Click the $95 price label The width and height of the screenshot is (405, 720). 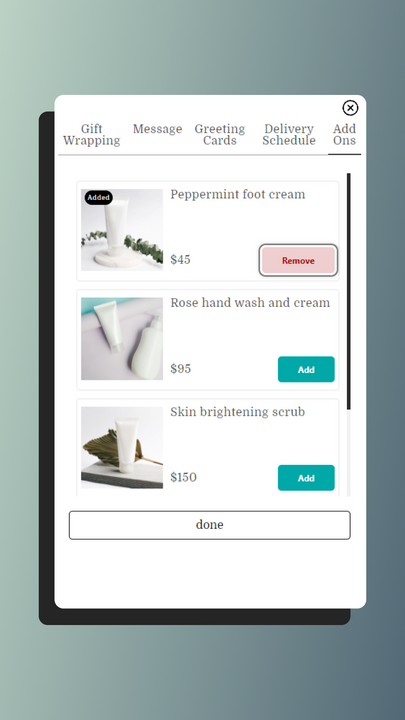180,369
